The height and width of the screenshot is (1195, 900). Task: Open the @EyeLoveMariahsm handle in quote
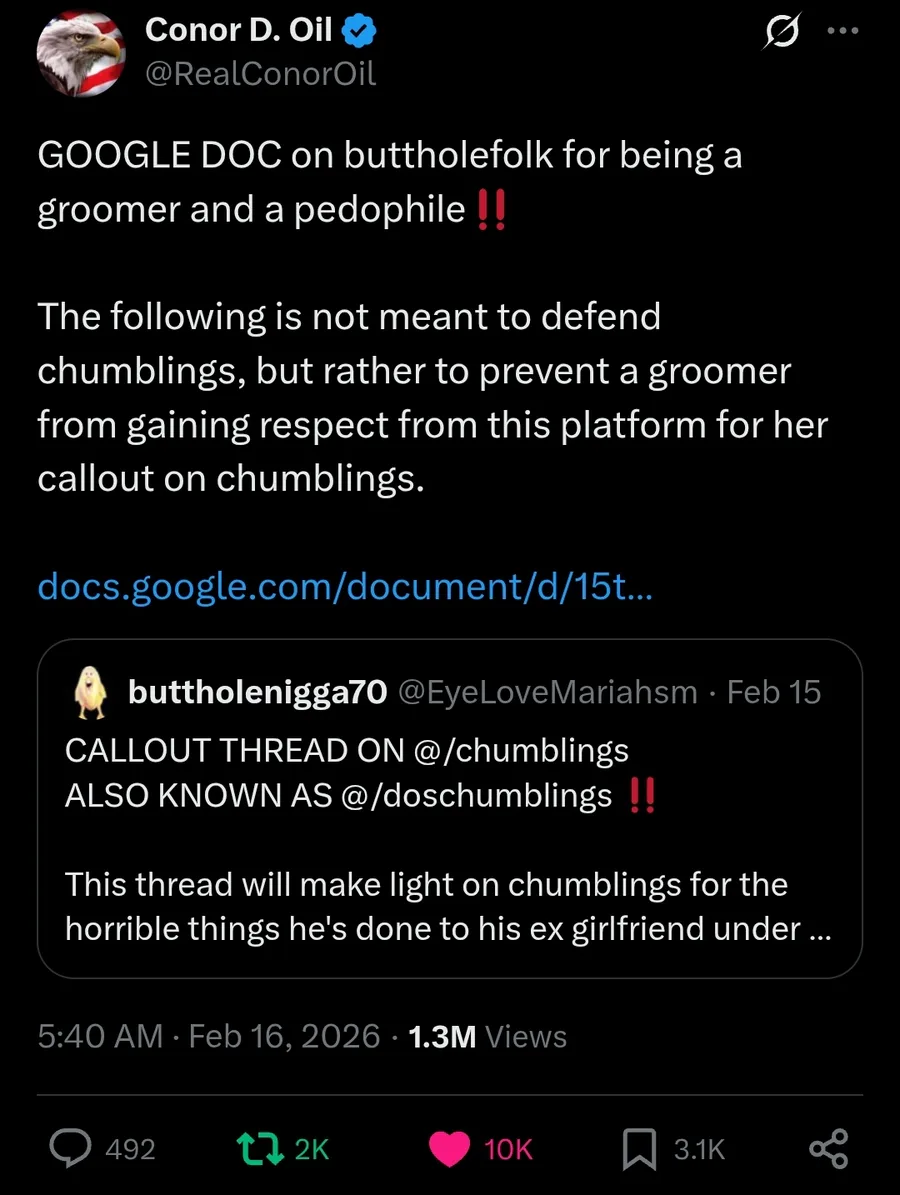point(548,692)
